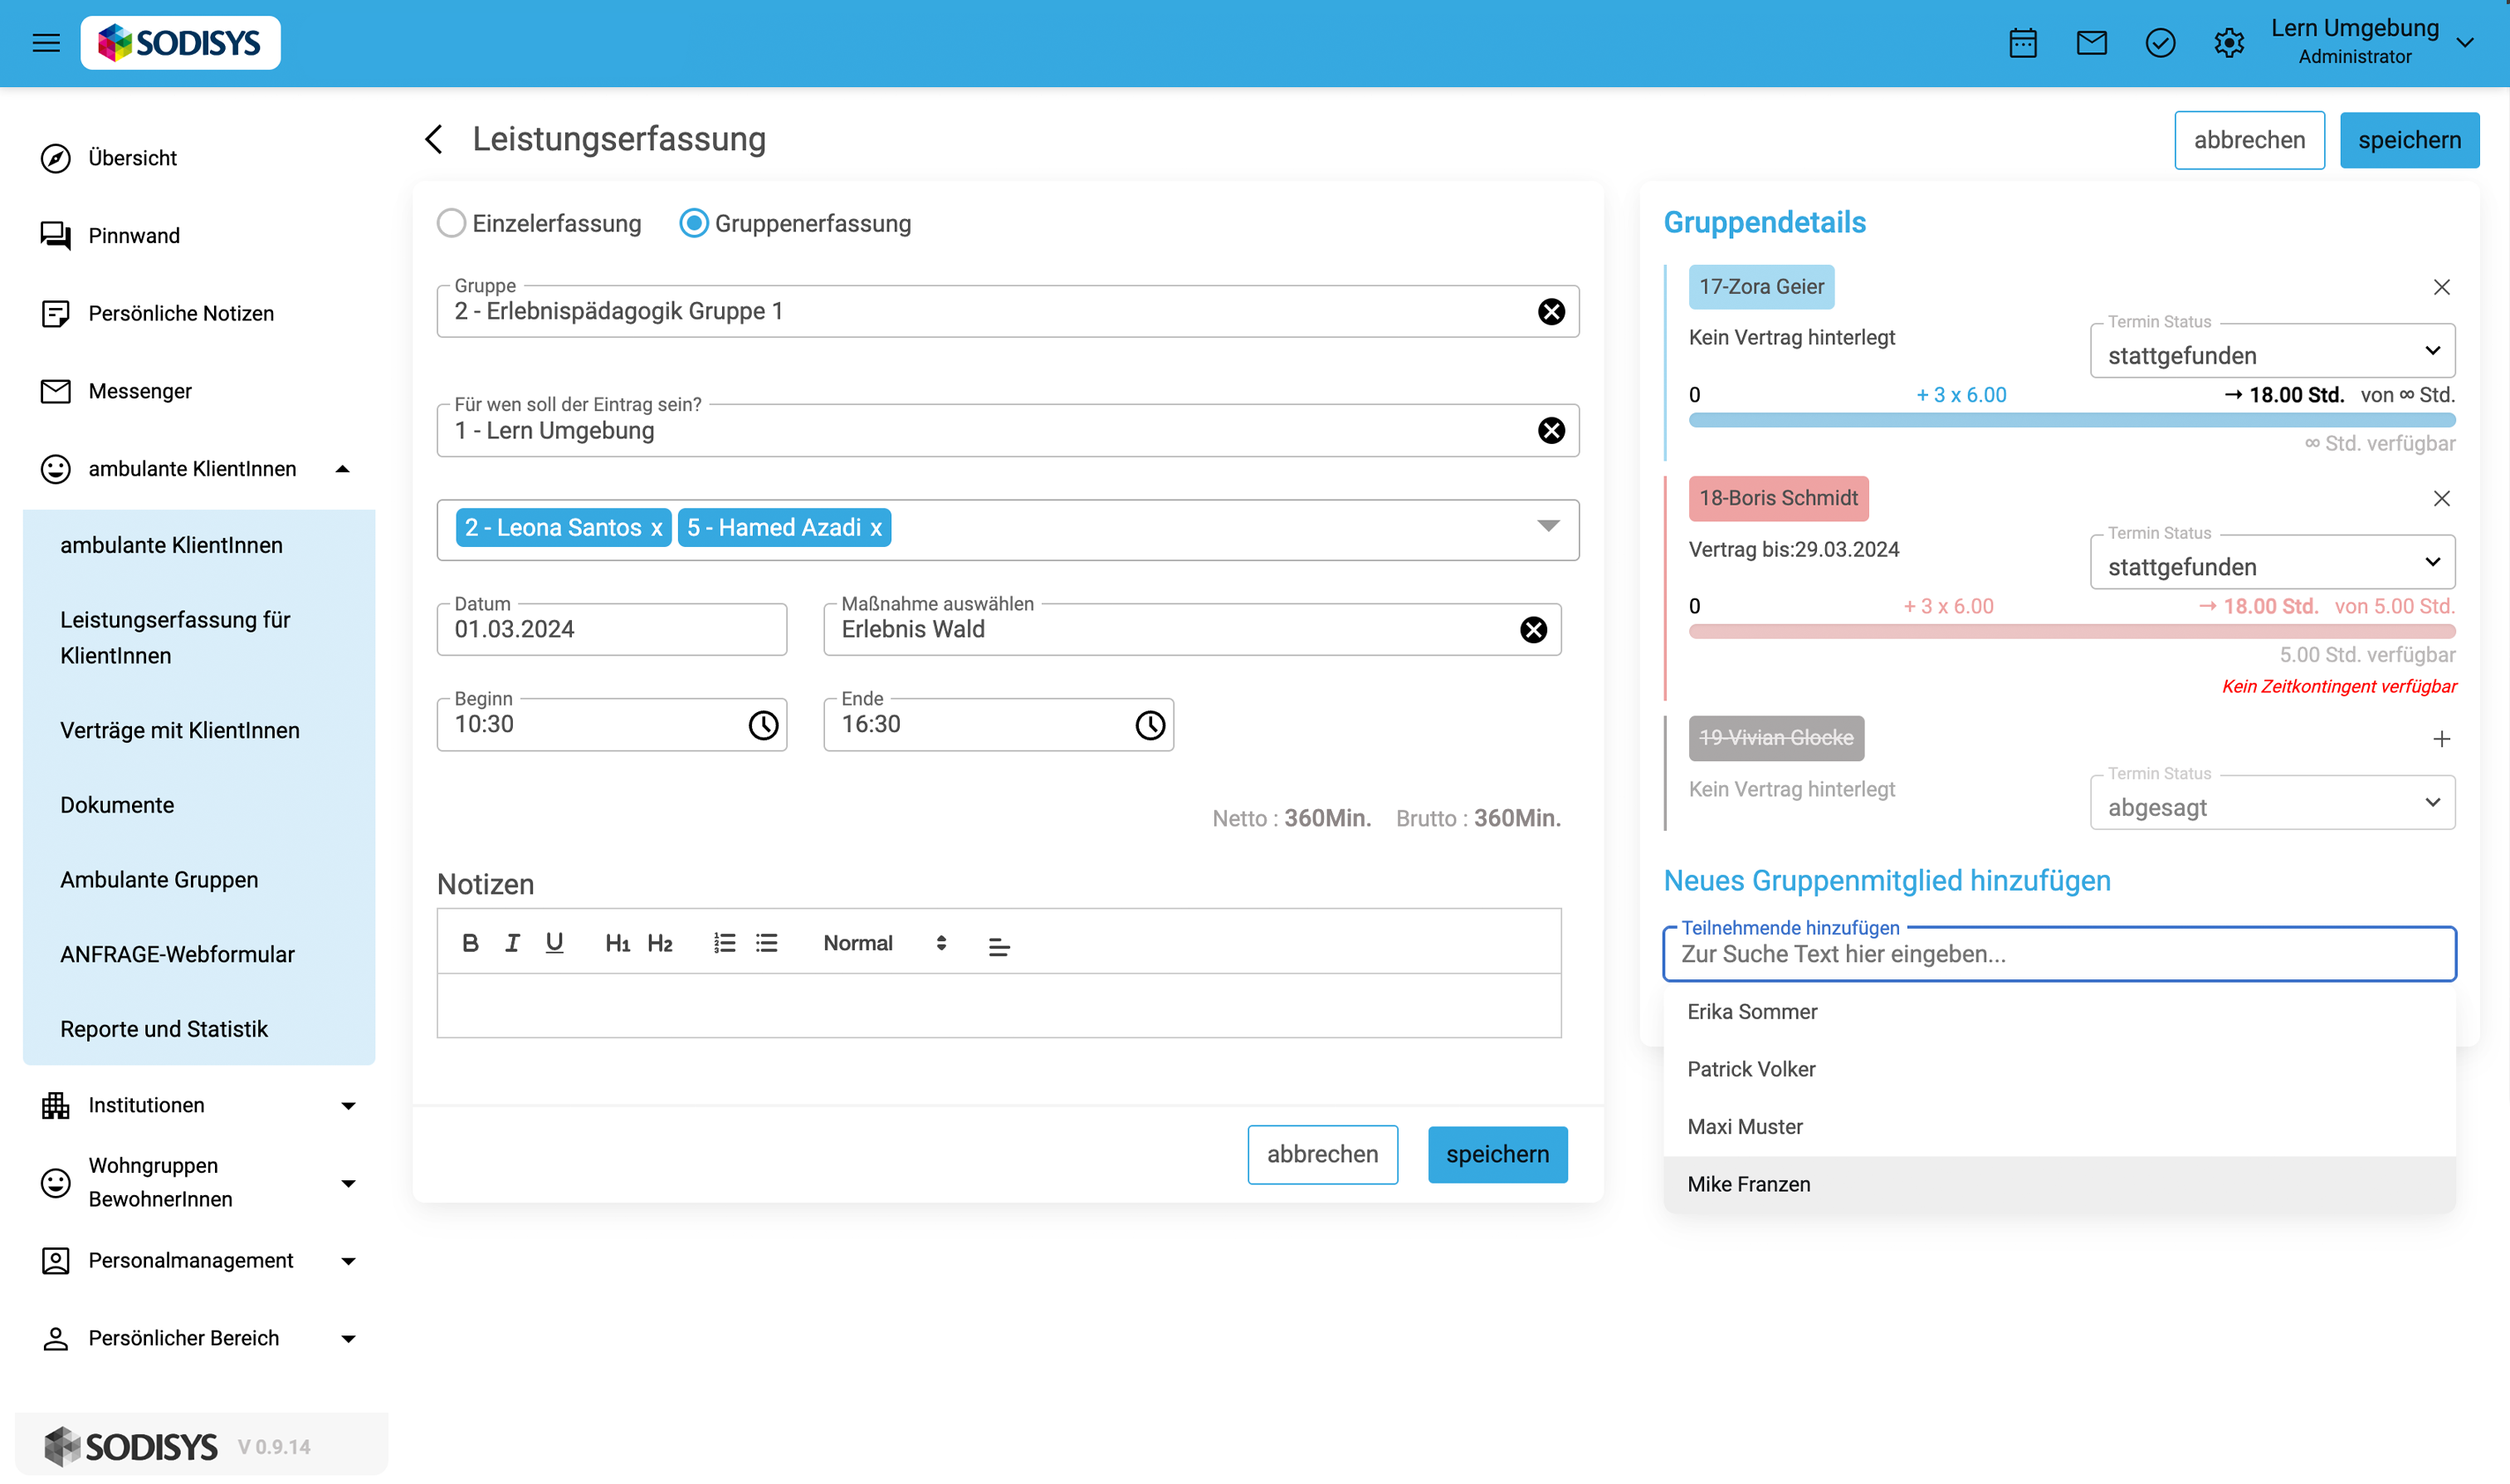Select Erika Sommer from suggestions
The image size is (2510, 1484).
pyautogui.click(x=2059, y=1012)
